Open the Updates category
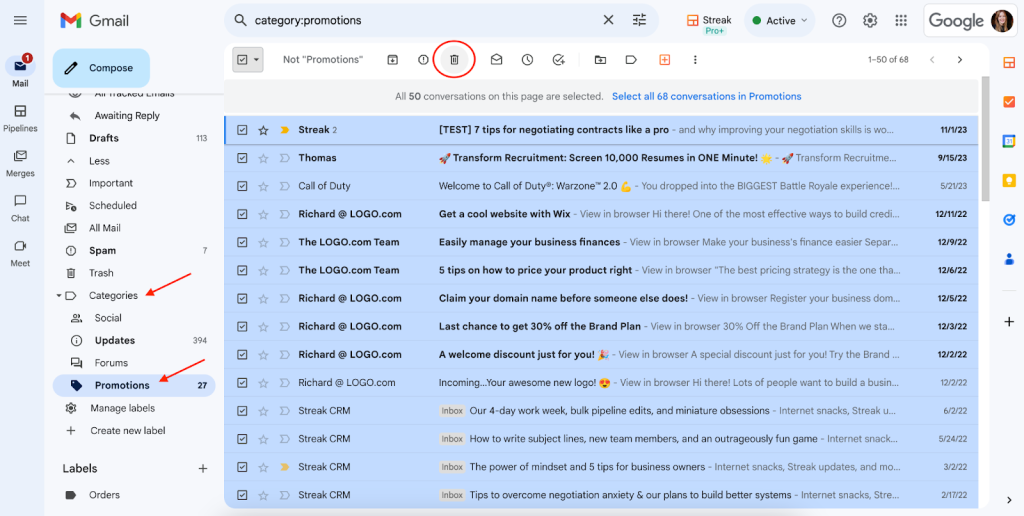Image resolution: width=1024 pixels, height=516 pixels. coord(115,340)
